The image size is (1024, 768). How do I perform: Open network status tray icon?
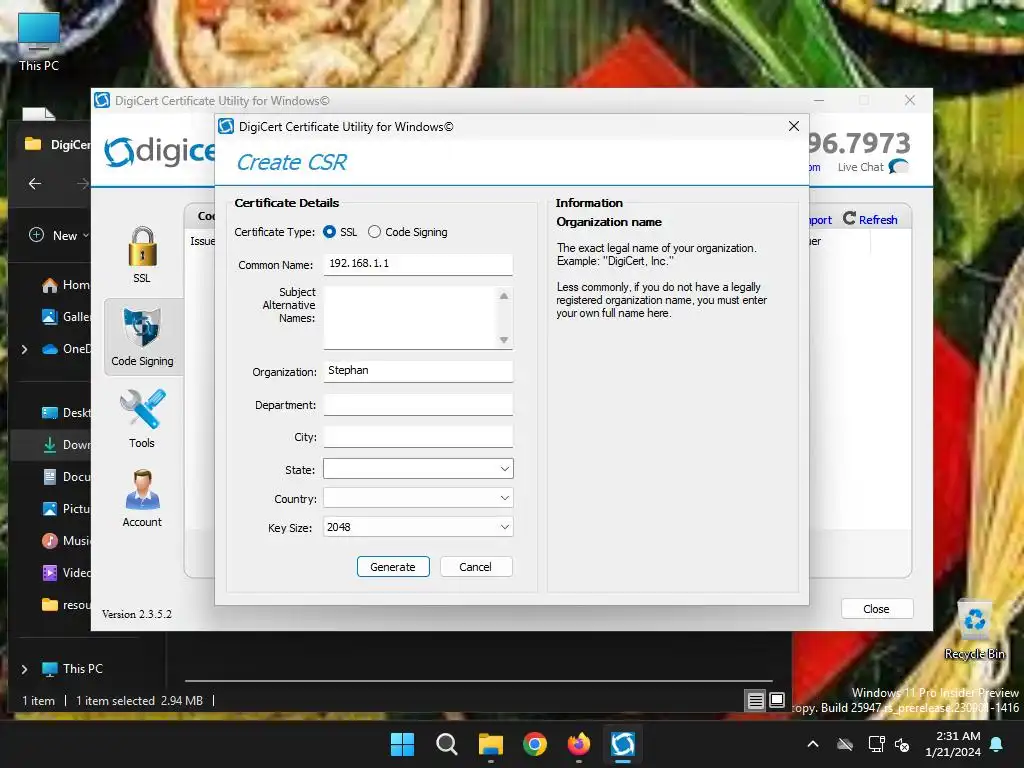pyautogui.click(x=876, y=744)
